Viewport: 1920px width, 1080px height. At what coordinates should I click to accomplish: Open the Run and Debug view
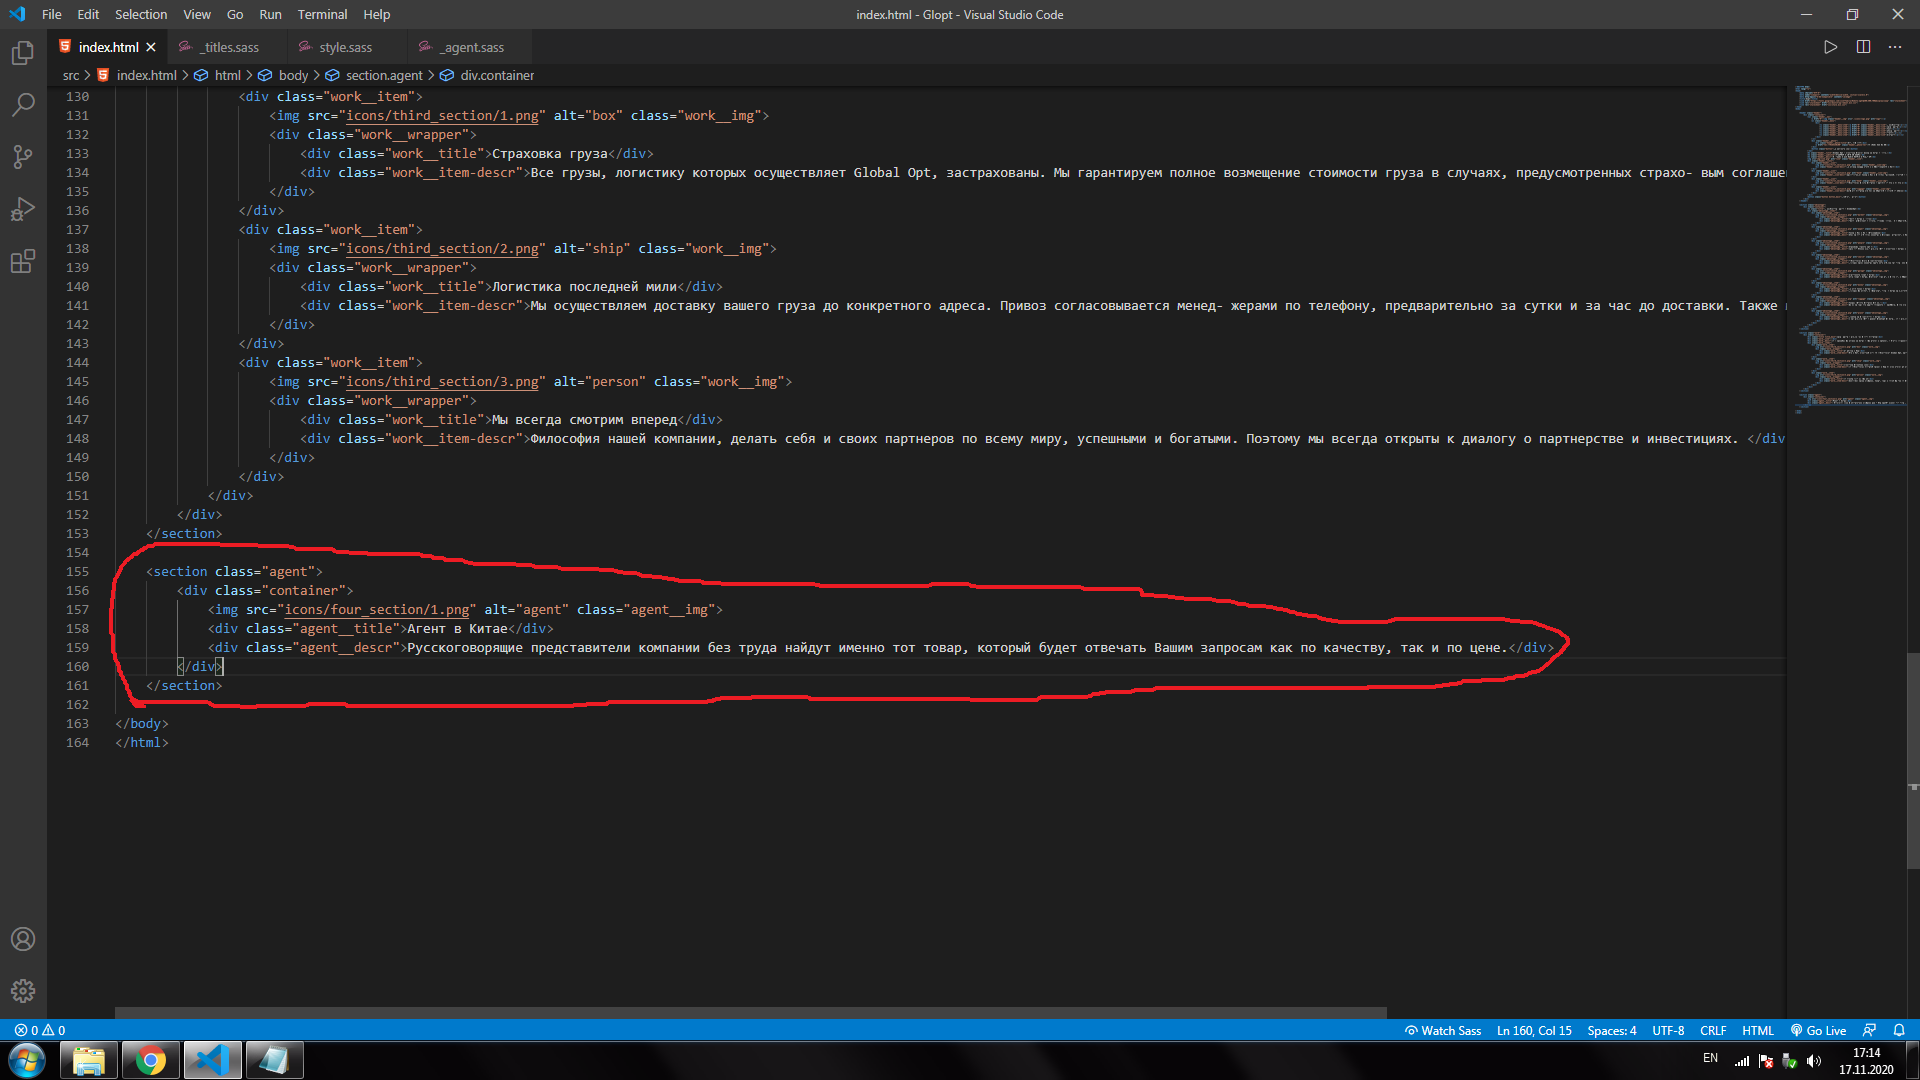click(x=23, y=209)
